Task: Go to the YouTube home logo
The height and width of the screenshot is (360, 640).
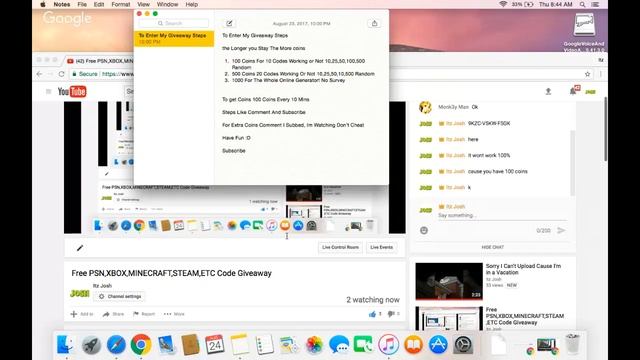Action: pyautogui.click(x=72, y=91)
